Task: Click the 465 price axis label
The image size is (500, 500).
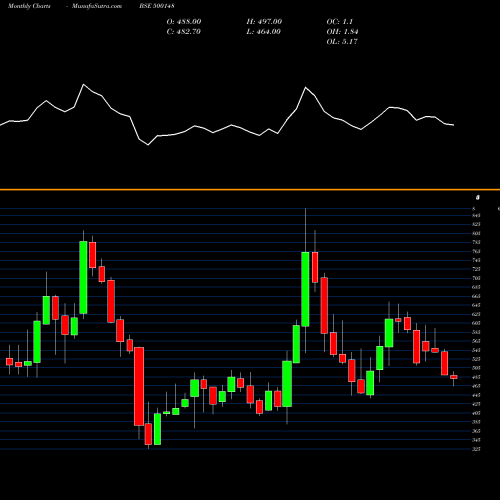Action: (x=476, y=386)
